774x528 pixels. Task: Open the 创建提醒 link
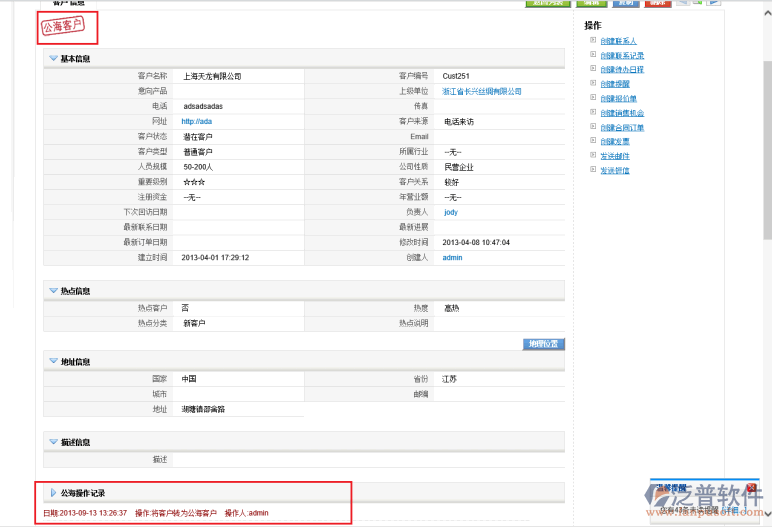[x=615, y=84]
